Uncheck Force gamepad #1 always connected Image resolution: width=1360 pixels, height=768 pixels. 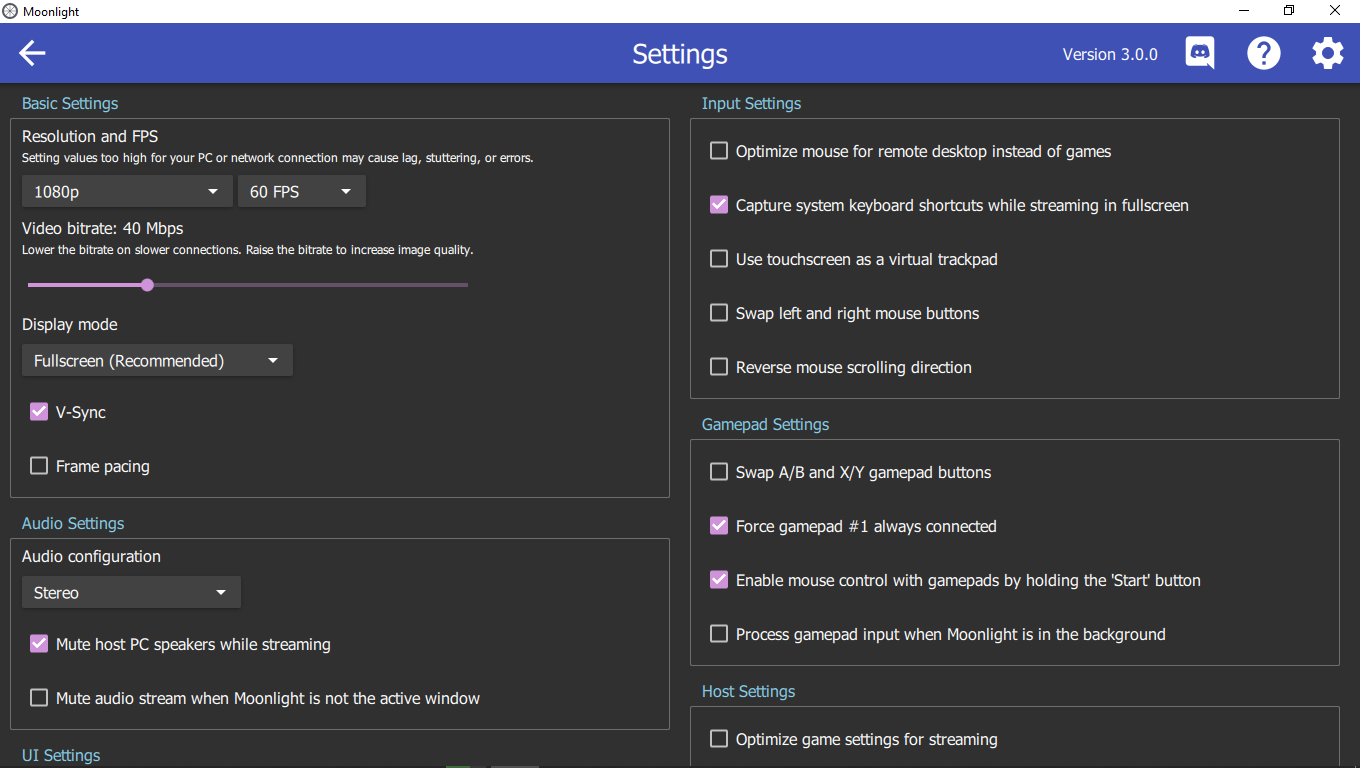(719, 526)
